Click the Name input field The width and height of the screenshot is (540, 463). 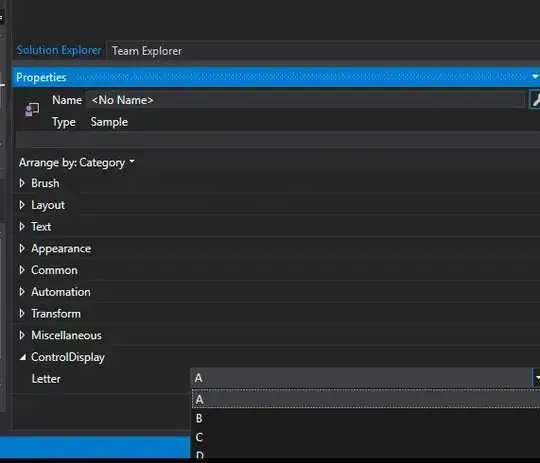click(305, 100)
